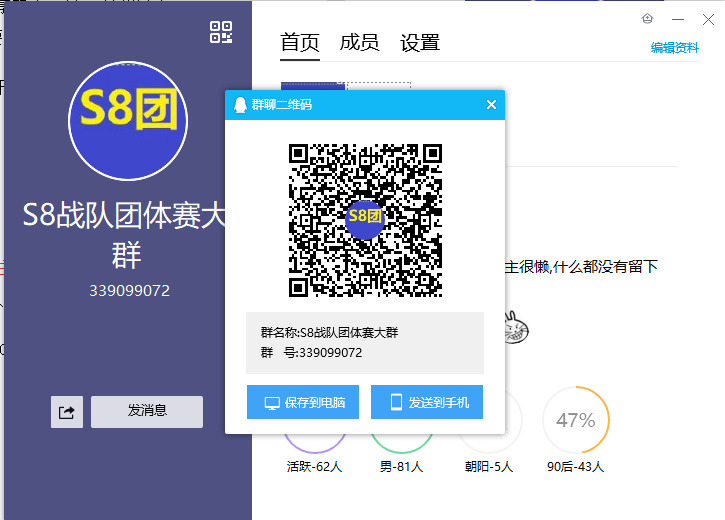Open the 设置 tab
Viewport: 725px width, 520px height.
[420, 43]
